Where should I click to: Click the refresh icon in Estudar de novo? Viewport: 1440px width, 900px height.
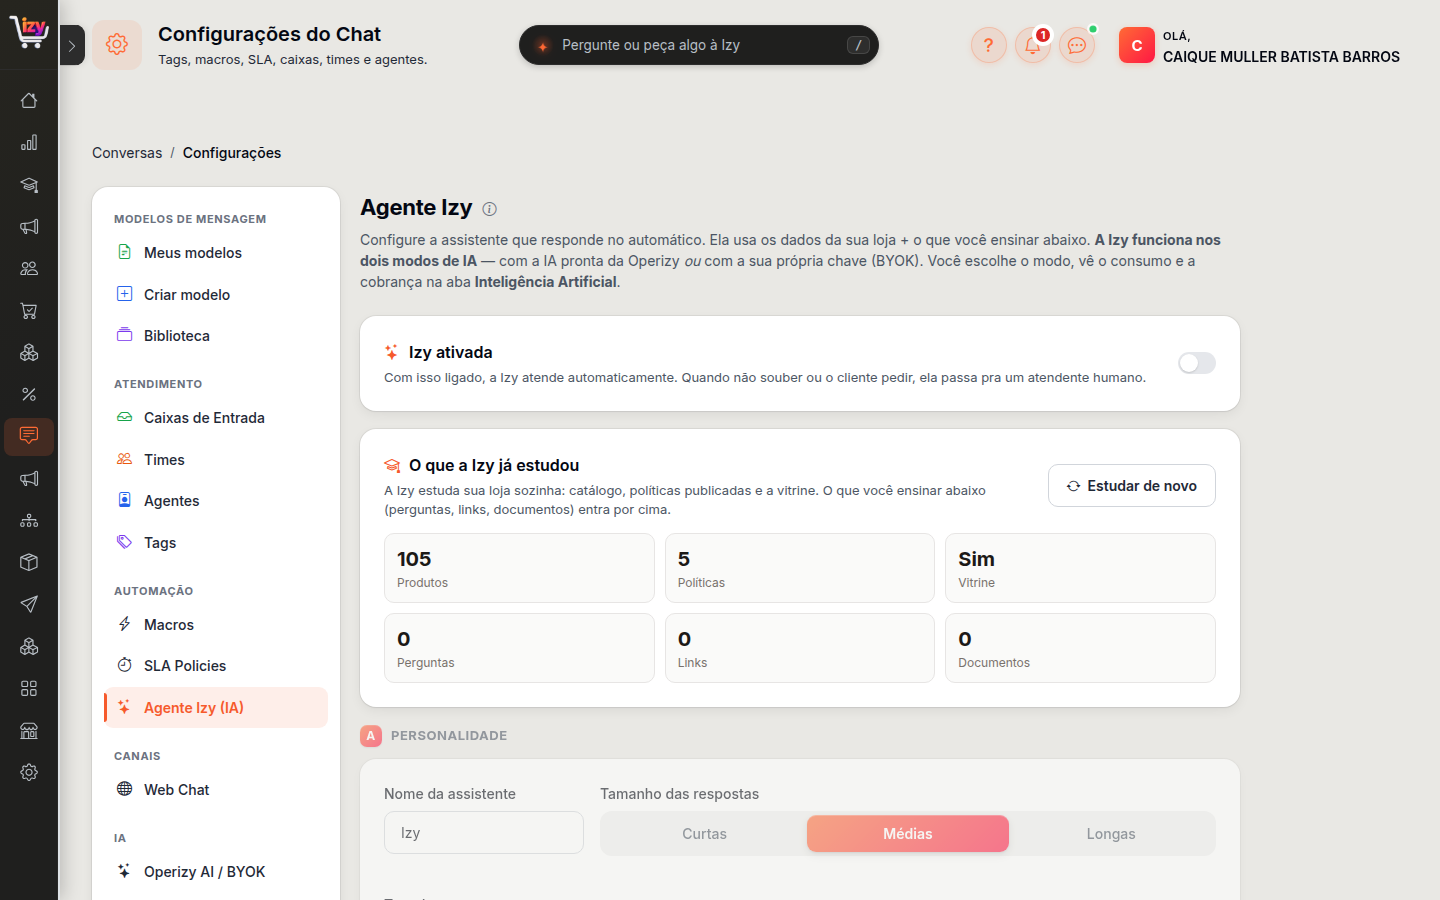(1073, 486)
